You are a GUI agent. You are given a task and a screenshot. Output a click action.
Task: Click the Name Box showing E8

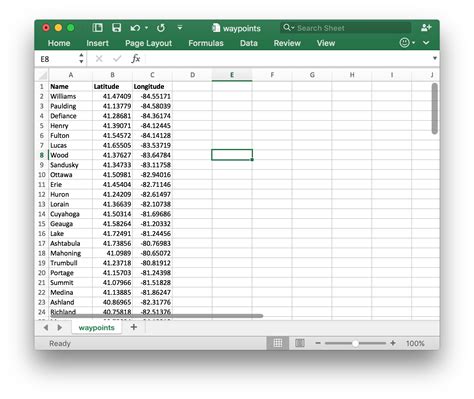[x=58, y=59]
